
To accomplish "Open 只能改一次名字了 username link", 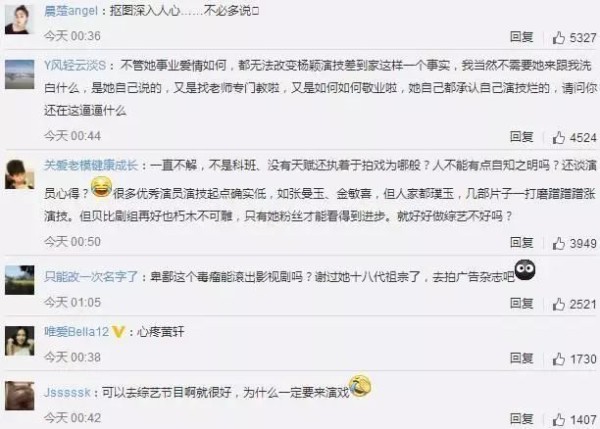I will click(x=91, y=276).
